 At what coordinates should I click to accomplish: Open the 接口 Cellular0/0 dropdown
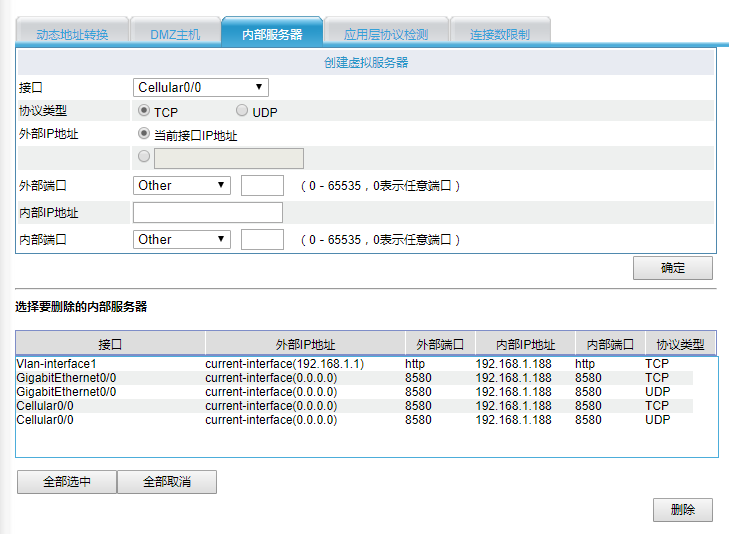pos(201,87)
